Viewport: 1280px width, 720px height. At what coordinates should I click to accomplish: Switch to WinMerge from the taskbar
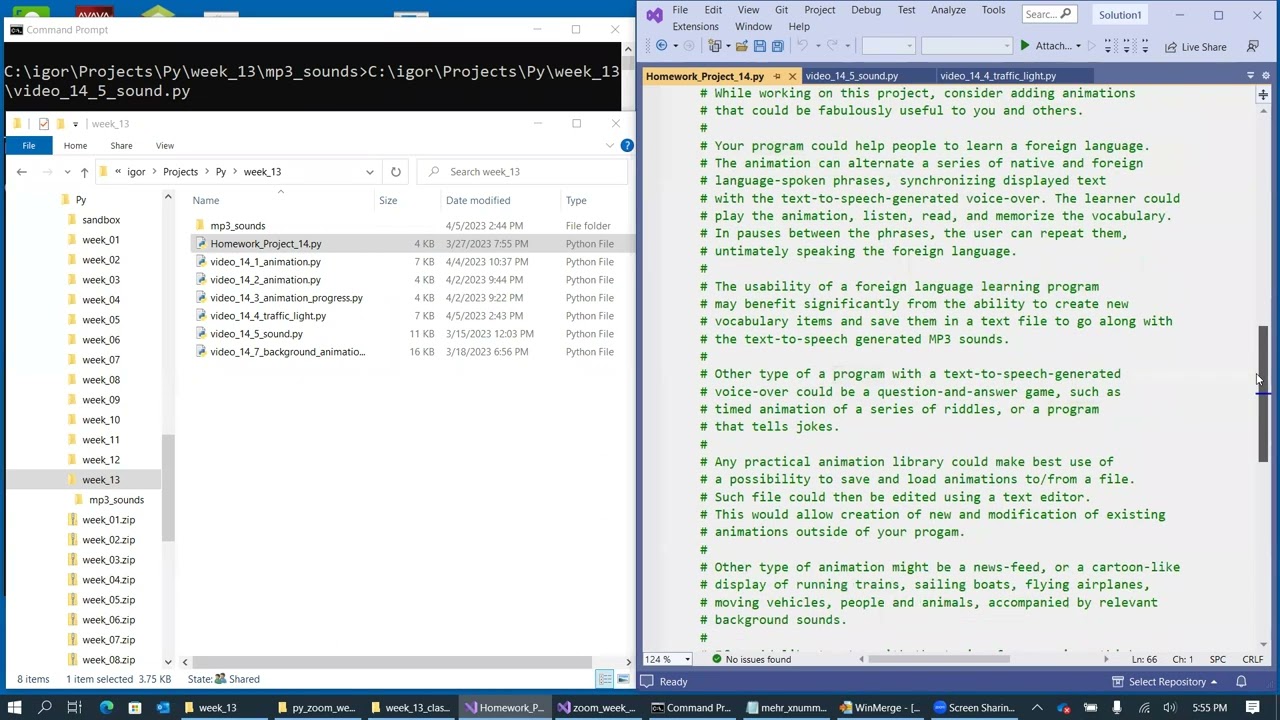point(881,708)
